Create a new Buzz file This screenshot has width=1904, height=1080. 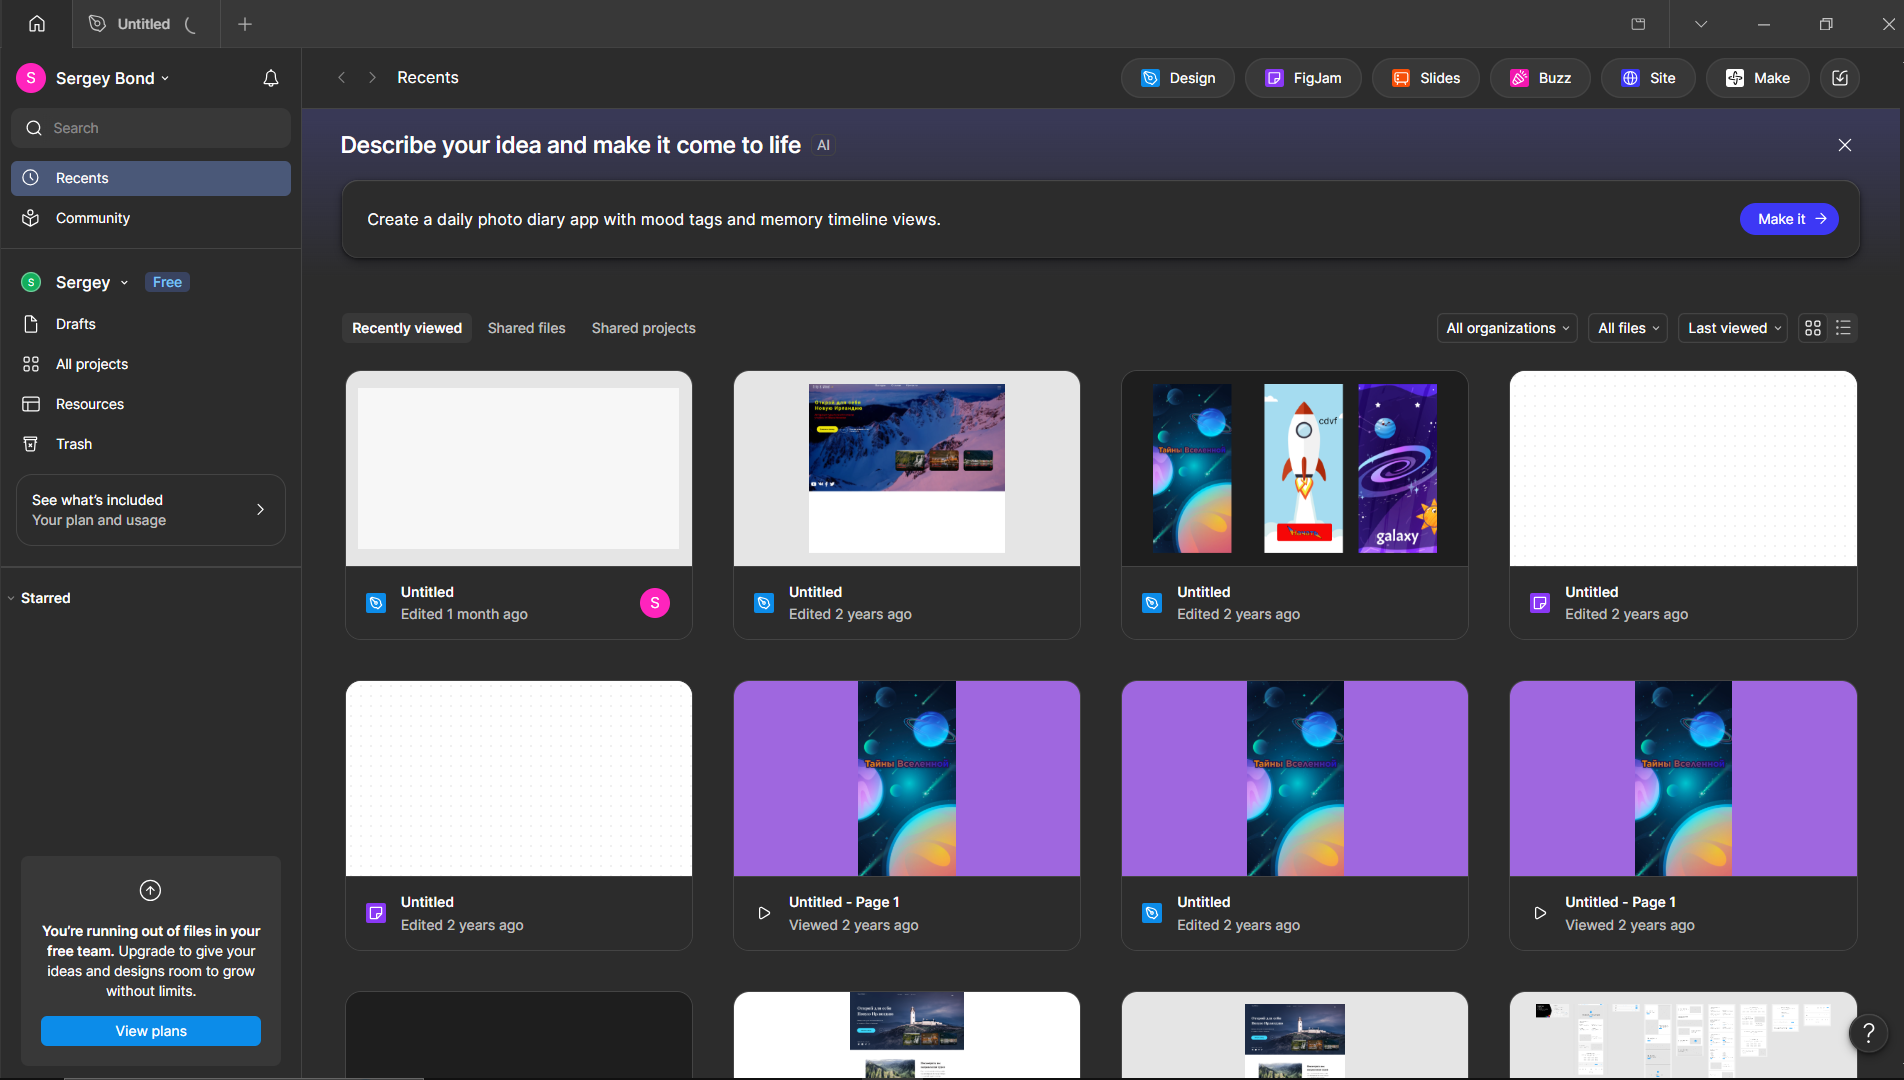(x=1540, y=78)
